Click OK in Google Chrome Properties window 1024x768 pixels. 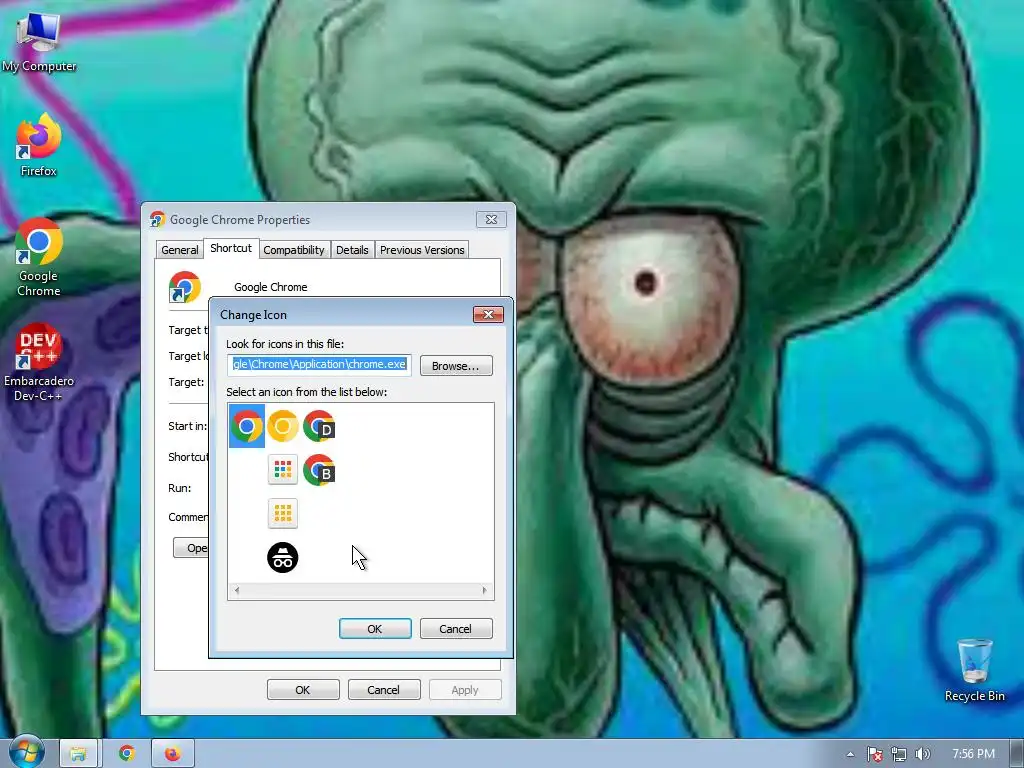pos(303,690)
